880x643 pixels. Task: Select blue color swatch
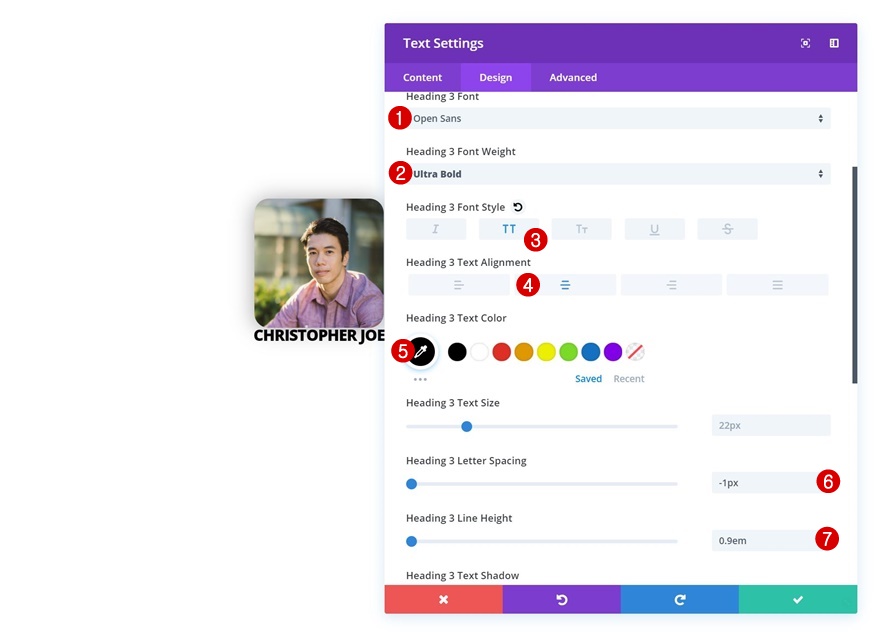click(x=590, y=352)
